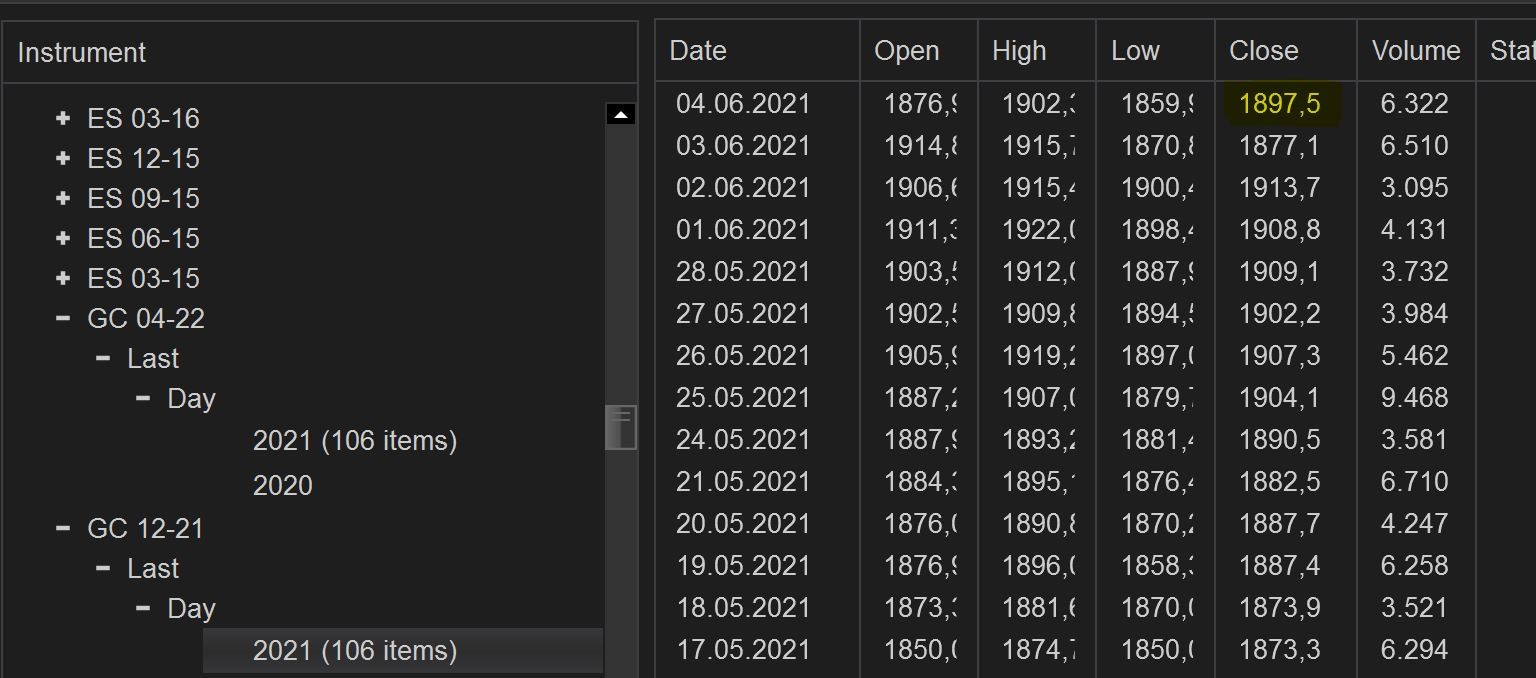Select the Close value 1882,5
This screenshot has height=678, width=1536.
[1280, 482]
